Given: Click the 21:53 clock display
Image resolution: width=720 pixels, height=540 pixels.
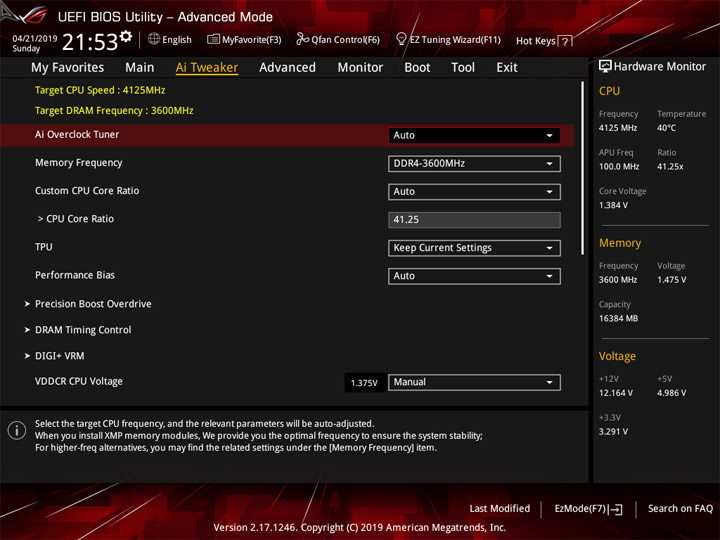Looking at the screenshot, I should [90, 42].
